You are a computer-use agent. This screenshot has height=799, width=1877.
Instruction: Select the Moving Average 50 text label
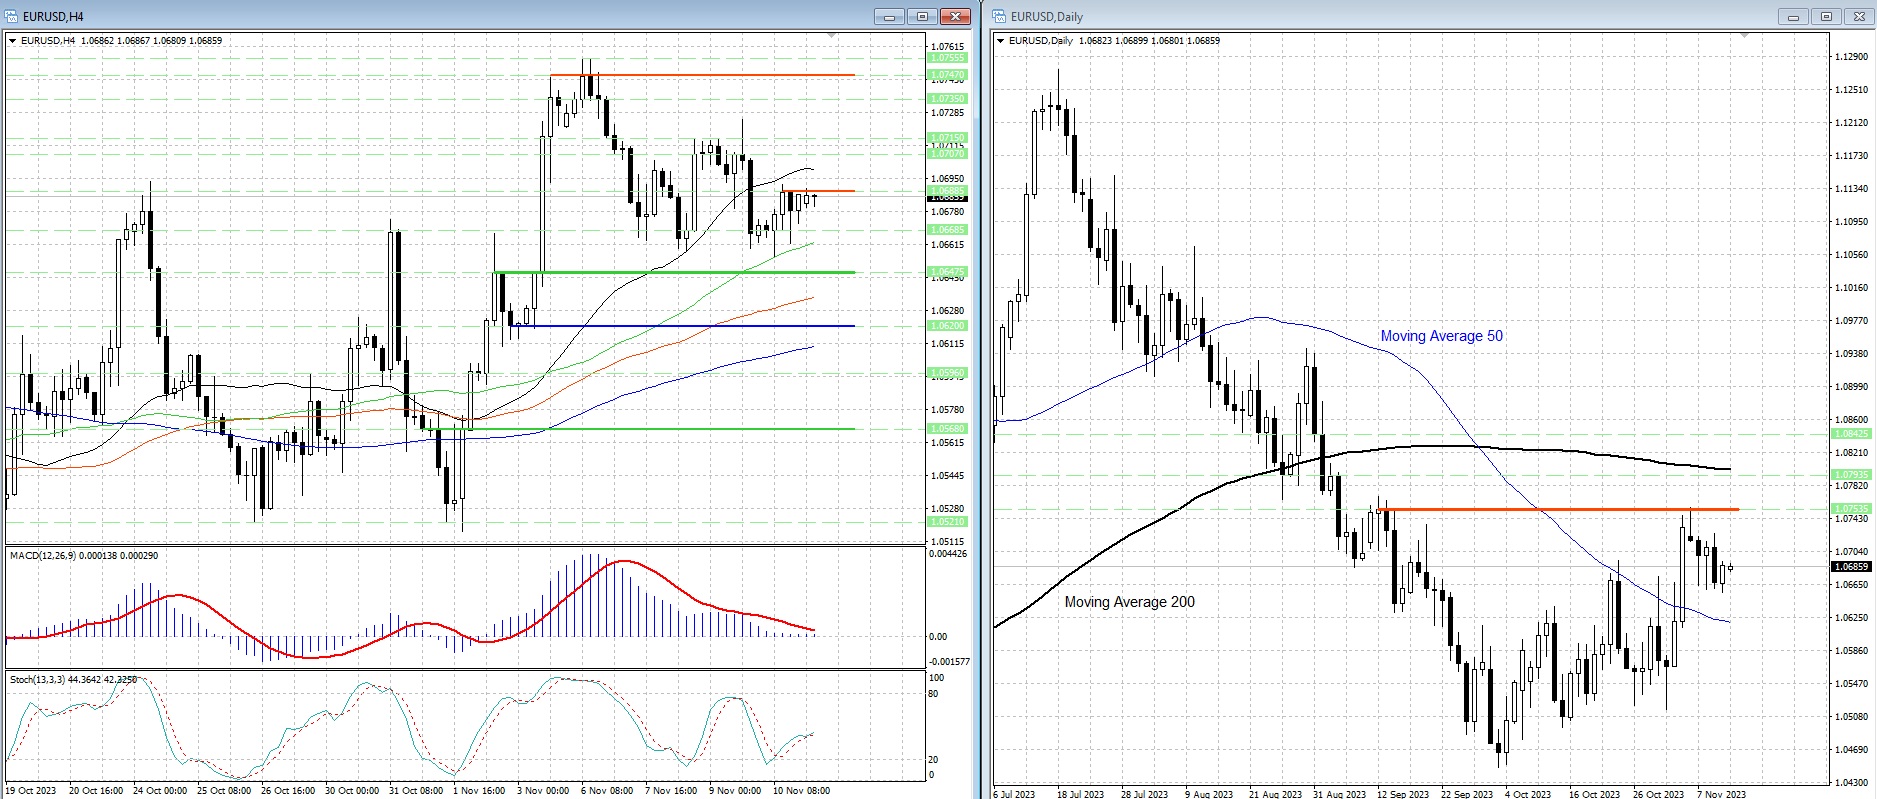coord(1441,336)
